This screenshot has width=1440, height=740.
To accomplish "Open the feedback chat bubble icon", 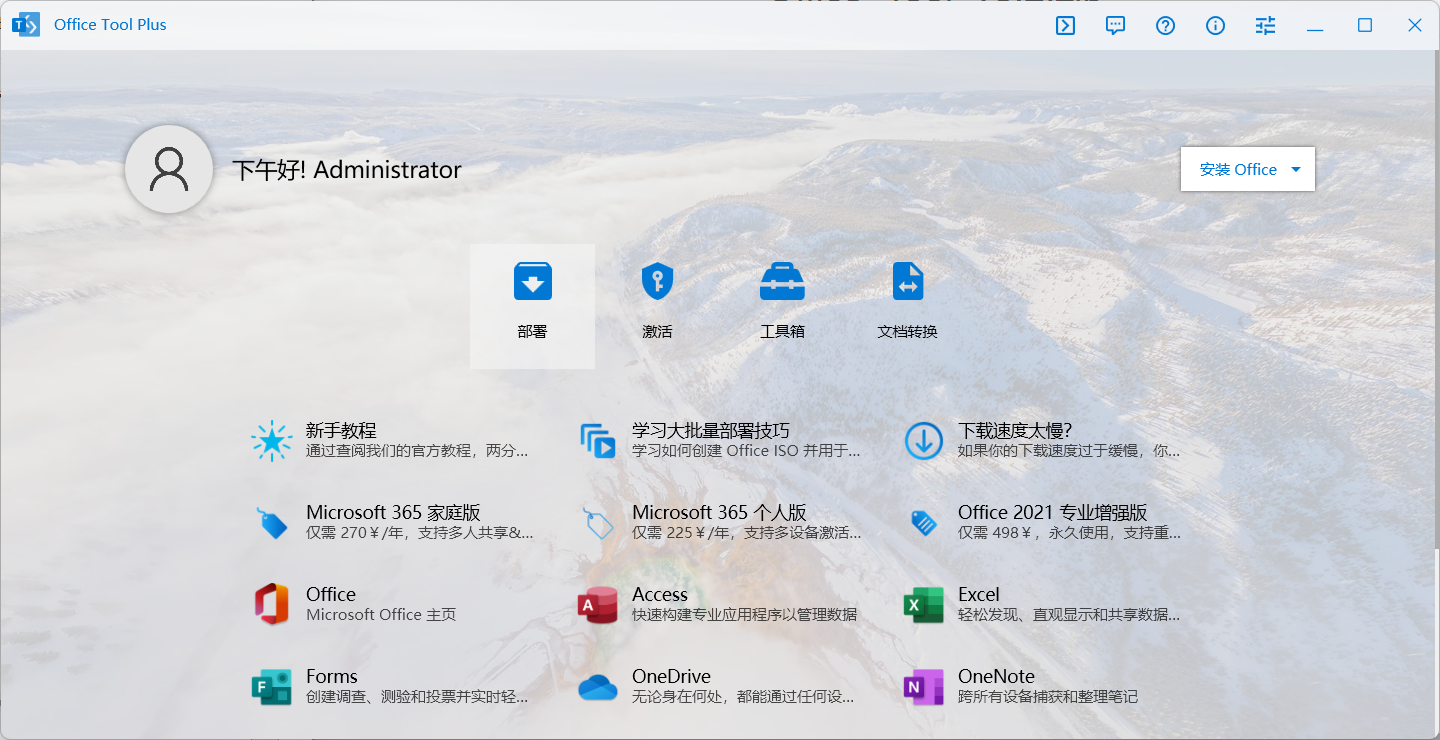I will tap(1115, 26).
